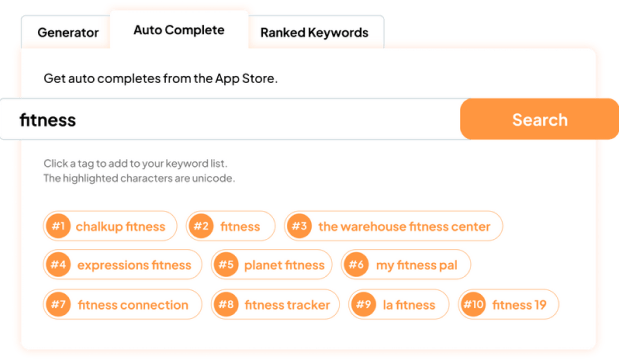Click the orange Search button
Screen dimensions: 619x360
[x=539, y=119]
